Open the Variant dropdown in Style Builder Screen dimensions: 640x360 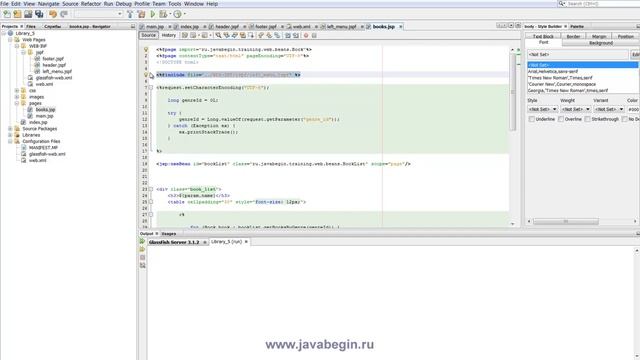click(609, 109)
